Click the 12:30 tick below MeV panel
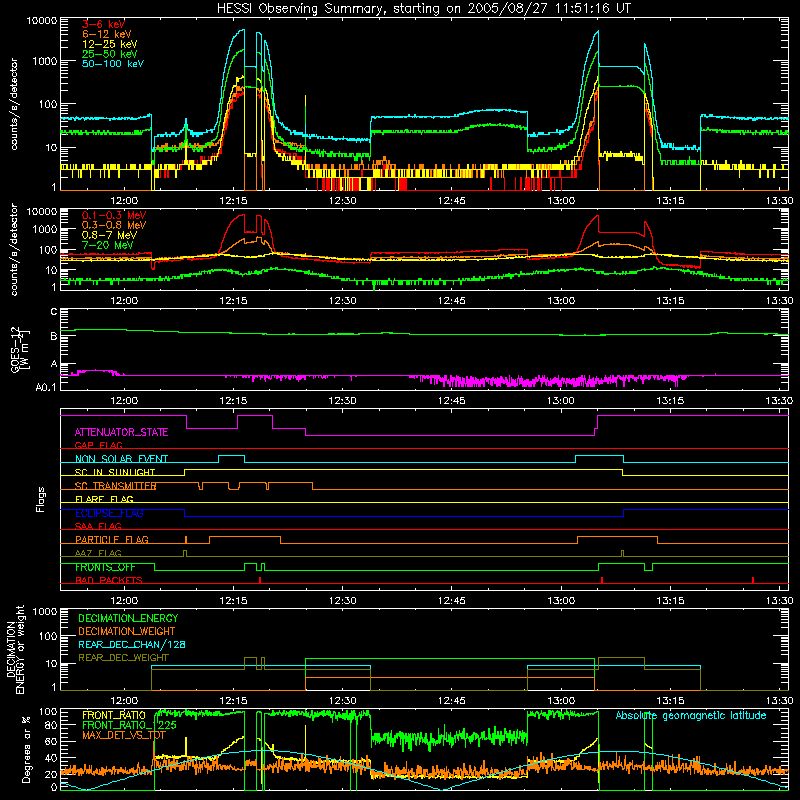 pos(342,301)
